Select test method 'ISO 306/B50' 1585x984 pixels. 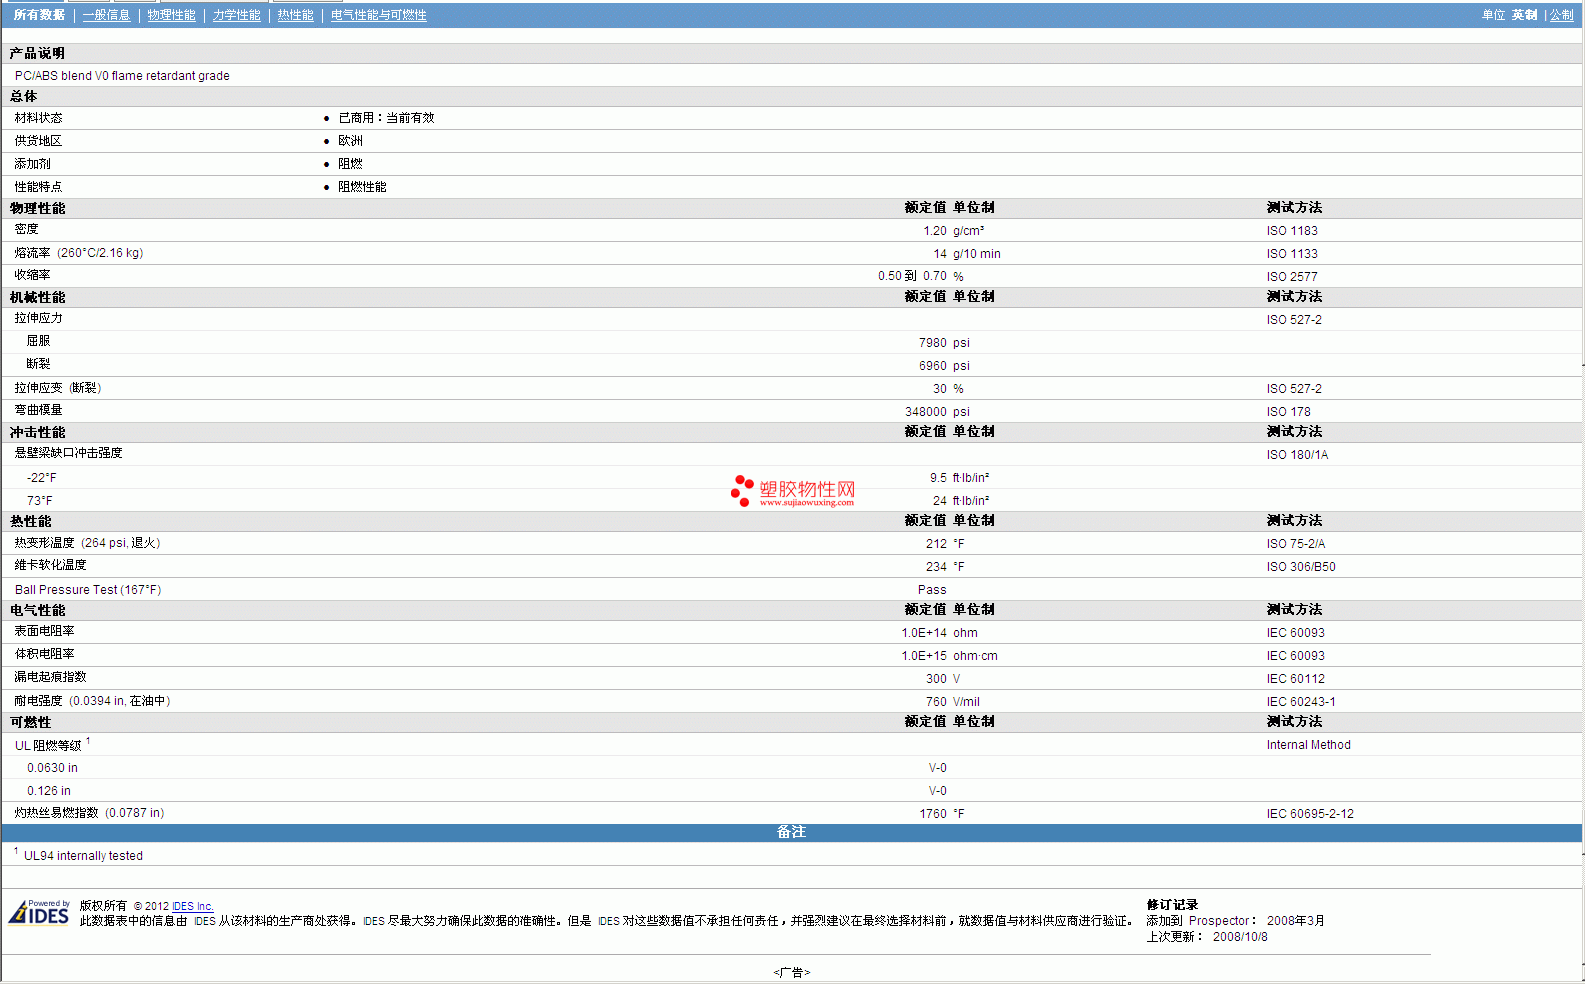1300,567
